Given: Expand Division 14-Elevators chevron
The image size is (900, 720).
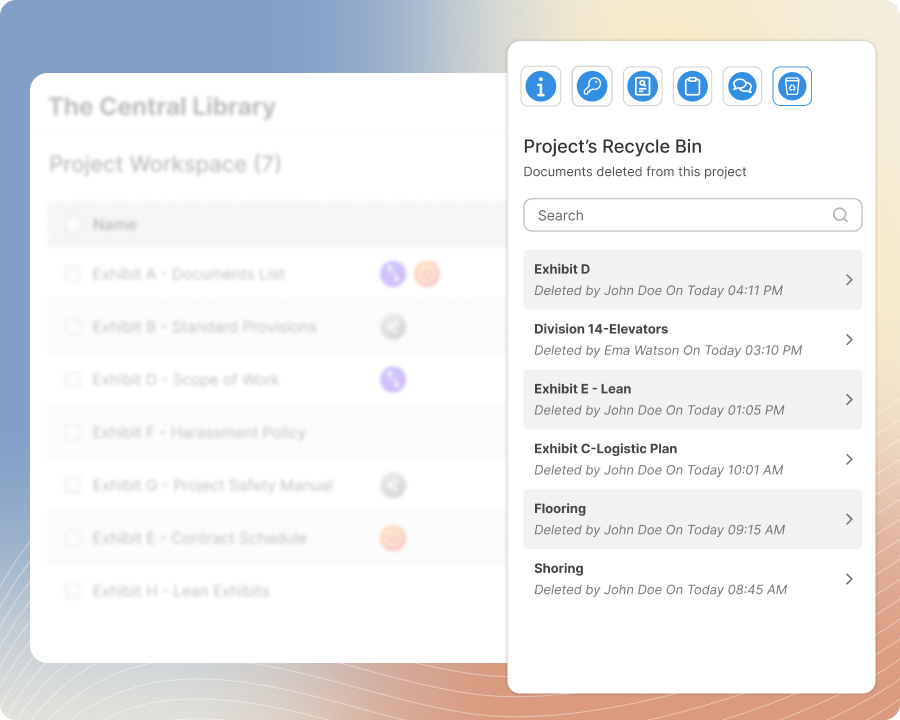Looking at the screenshot, I should click(x=849, y=339).
